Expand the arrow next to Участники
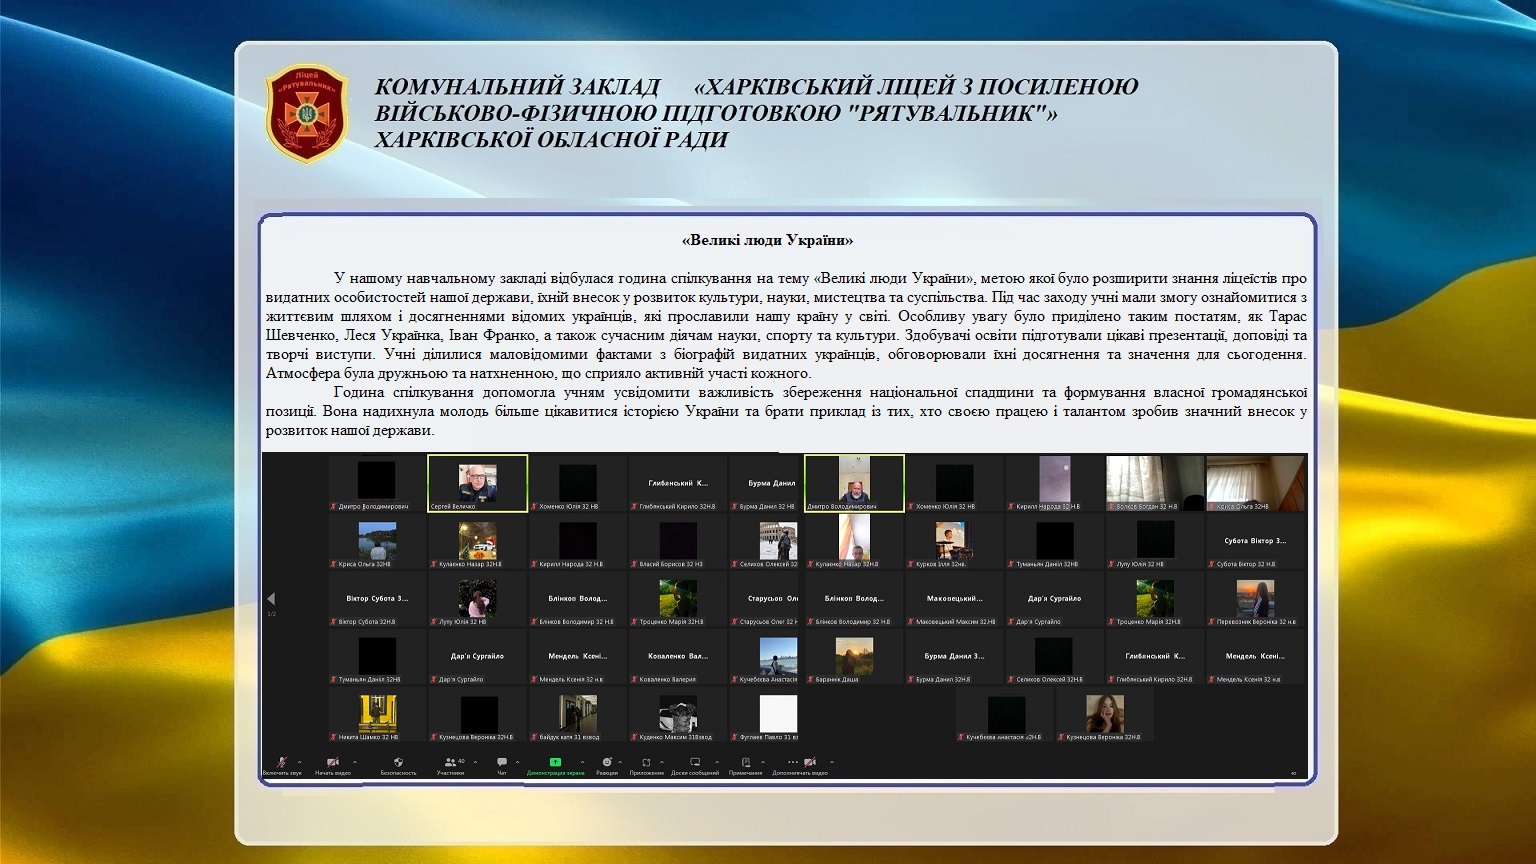This screenshot has width=1536, height=864. point(473,762)
